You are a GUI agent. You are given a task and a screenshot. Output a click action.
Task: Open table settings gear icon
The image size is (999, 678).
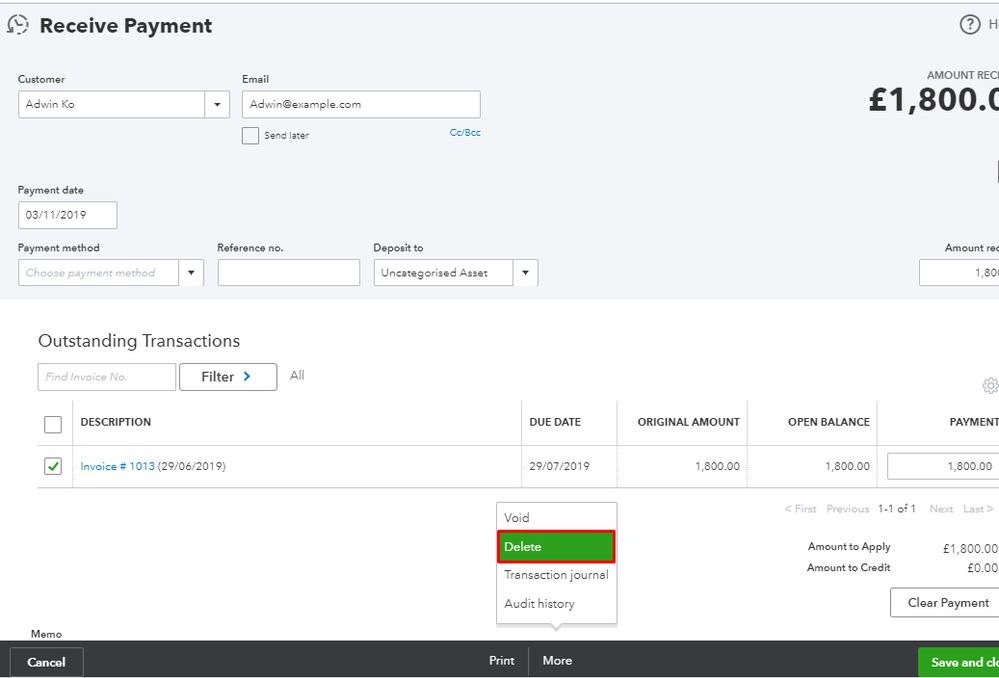pos(990,386)
